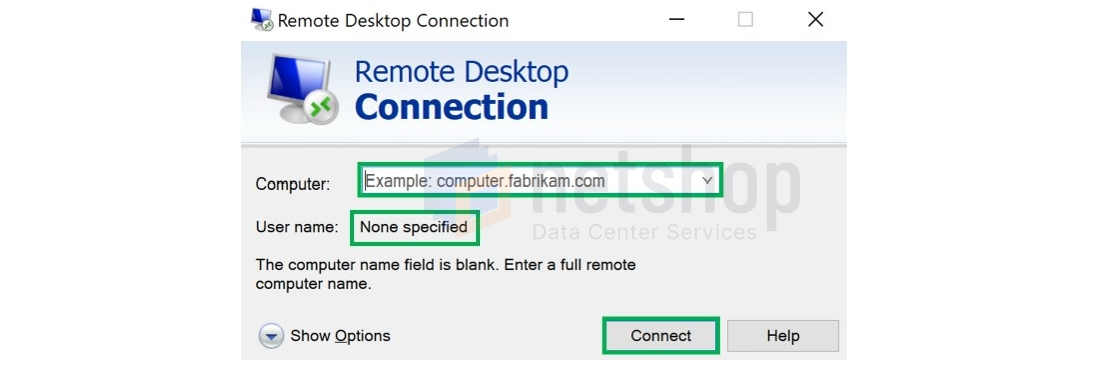Click the greyed-out maximize button

click(x=745, y=20)
